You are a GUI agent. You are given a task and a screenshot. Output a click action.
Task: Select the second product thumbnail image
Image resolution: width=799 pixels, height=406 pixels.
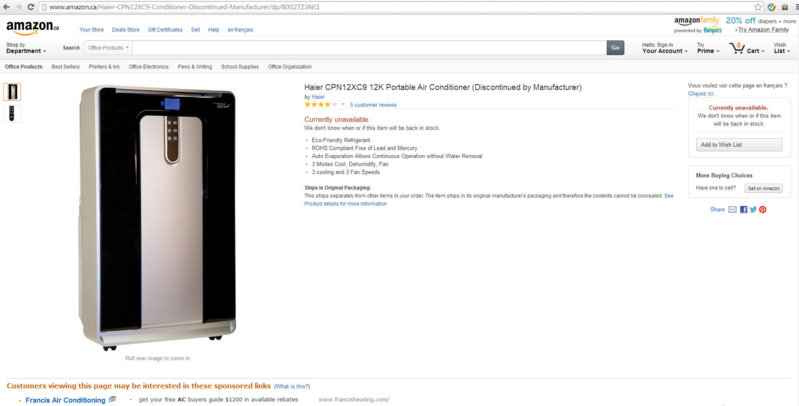12,113
